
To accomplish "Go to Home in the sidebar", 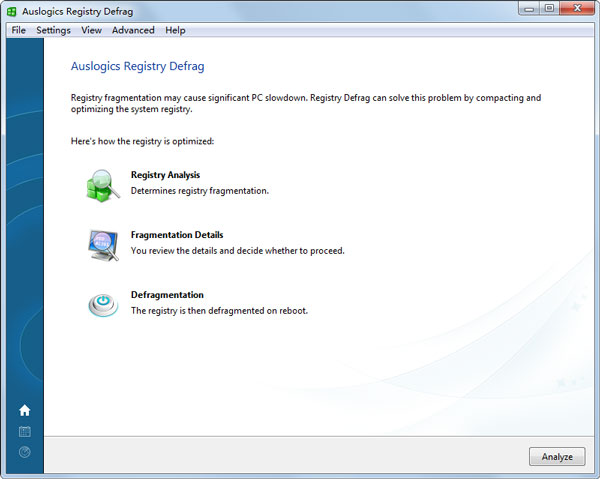I will coord(24,410).
